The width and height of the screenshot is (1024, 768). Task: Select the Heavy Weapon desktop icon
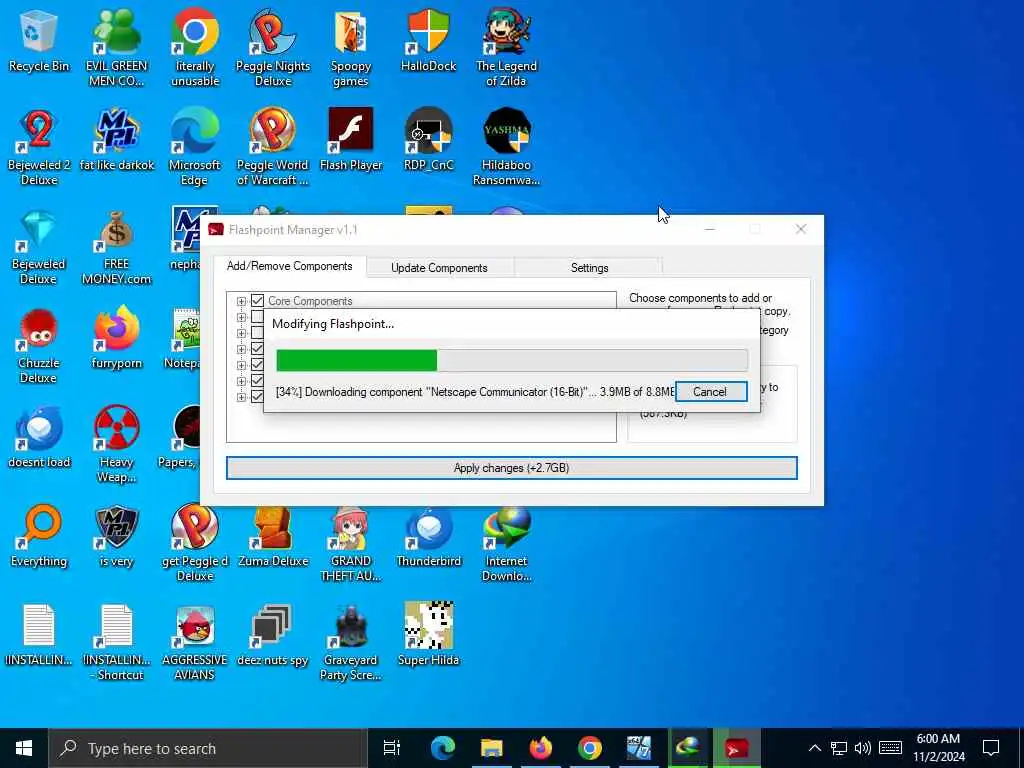pyautogui.click(x=116, y=444)
